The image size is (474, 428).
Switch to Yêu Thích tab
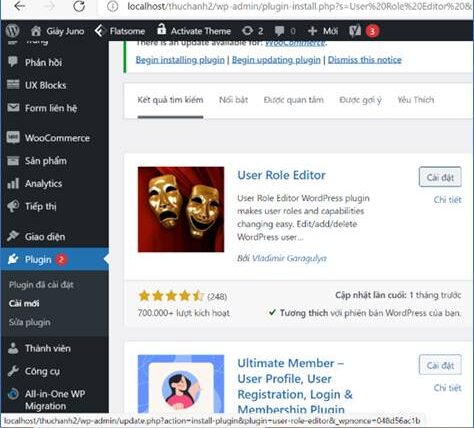(x=416, y=100)
